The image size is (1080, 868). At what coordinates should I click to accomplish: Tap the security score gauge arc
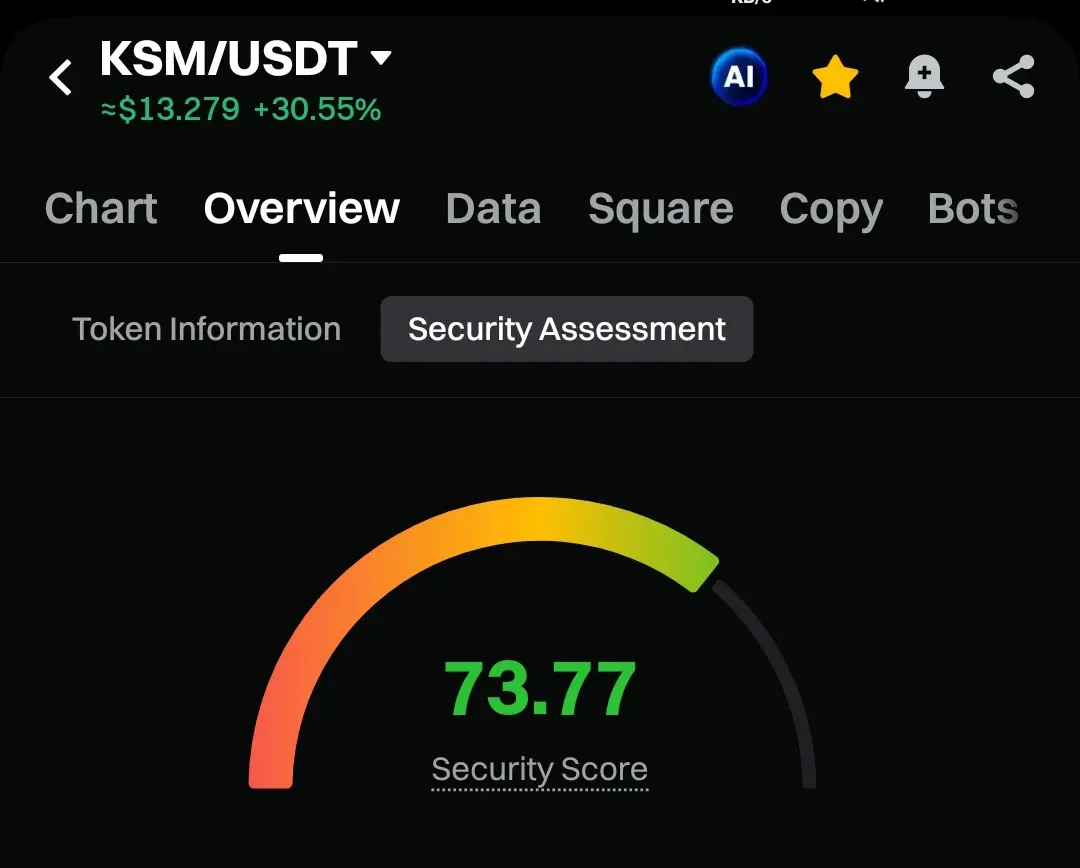coord(532,641)
